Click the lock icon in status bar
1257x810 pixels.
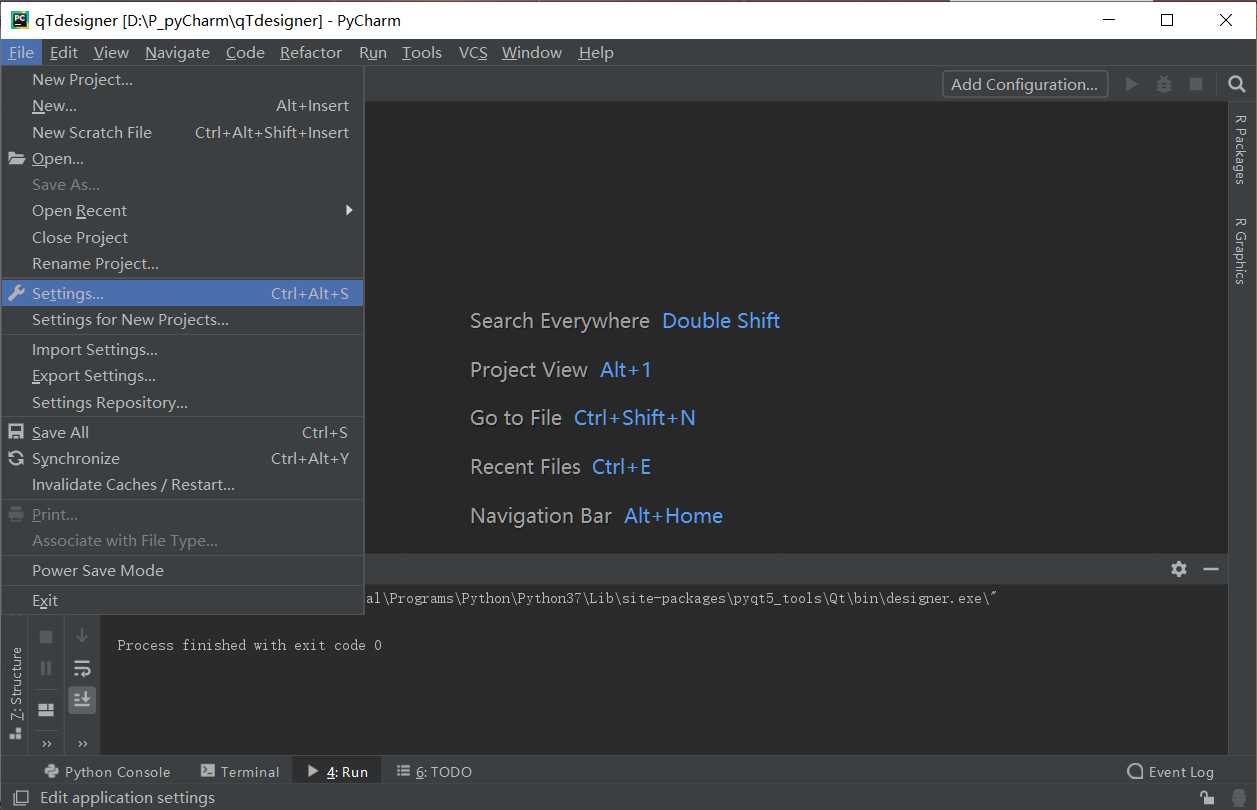coord(1208,798)
